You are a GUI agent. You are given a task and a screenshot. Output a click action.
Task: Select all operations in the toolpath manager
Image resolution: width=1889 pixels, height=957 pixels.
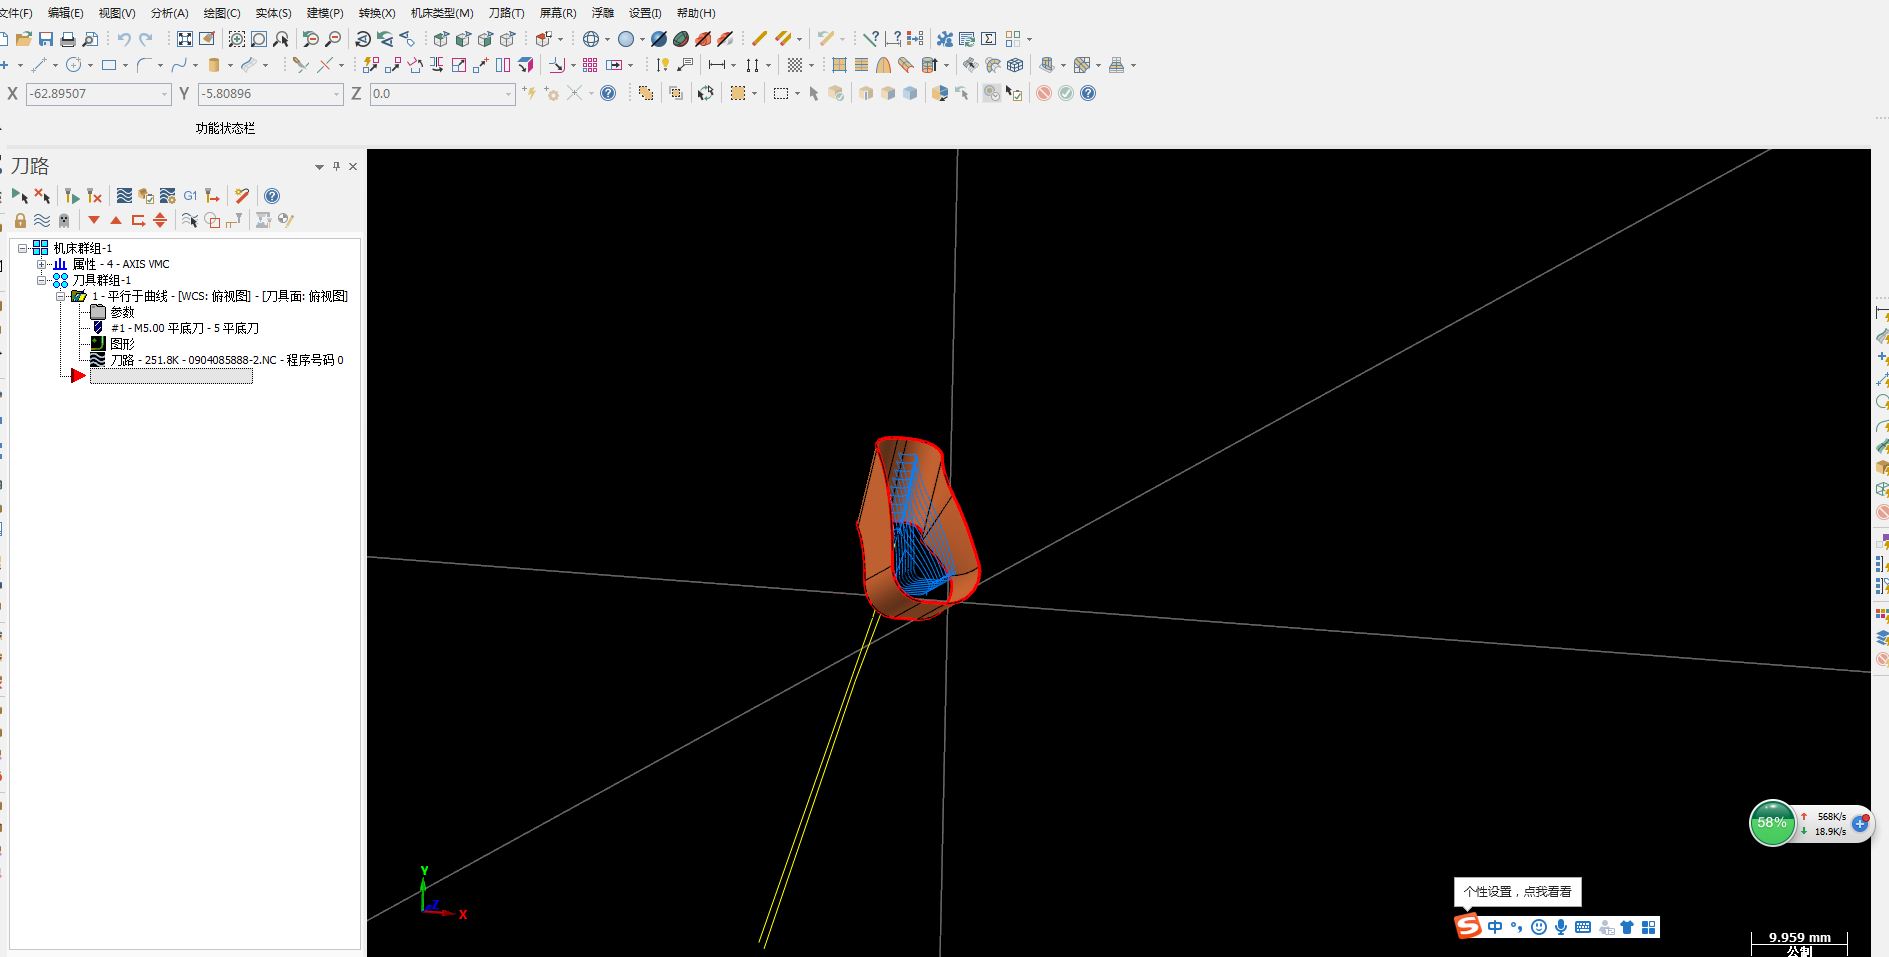click(21, 196)
